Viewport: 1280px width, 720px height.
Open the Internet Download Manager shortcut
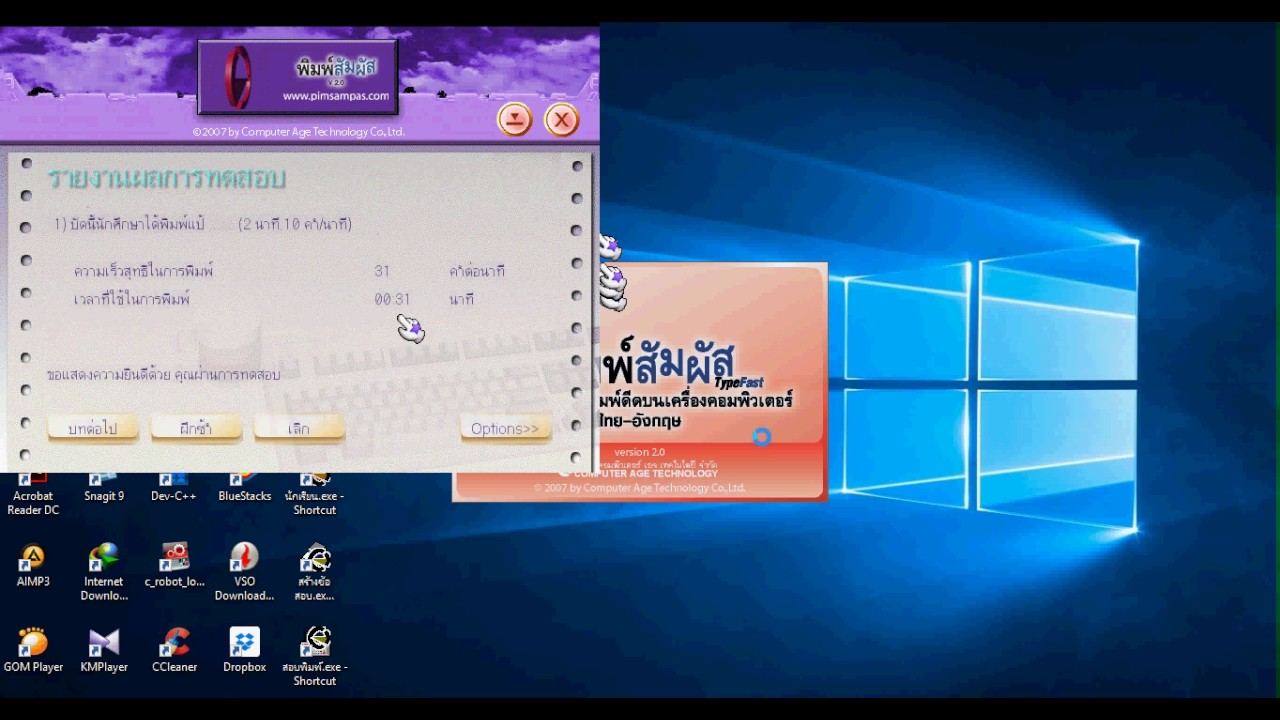coord(104,572)
